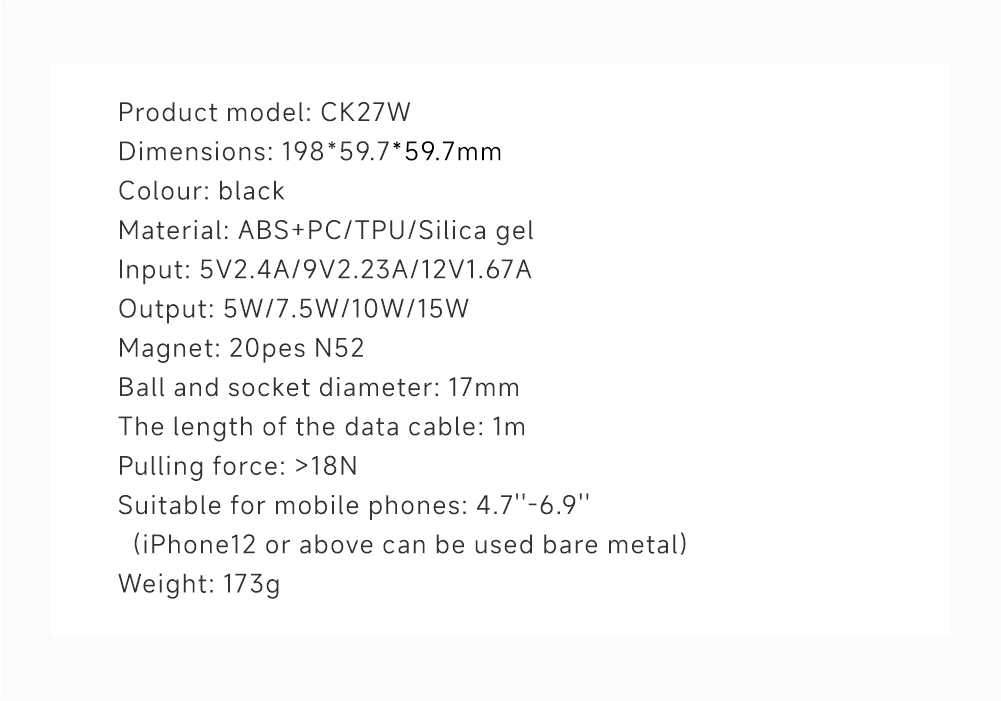Click the data cable length line
Image resolution: width=1001 pixels, height=701 pixels.
tap(322, 426)
